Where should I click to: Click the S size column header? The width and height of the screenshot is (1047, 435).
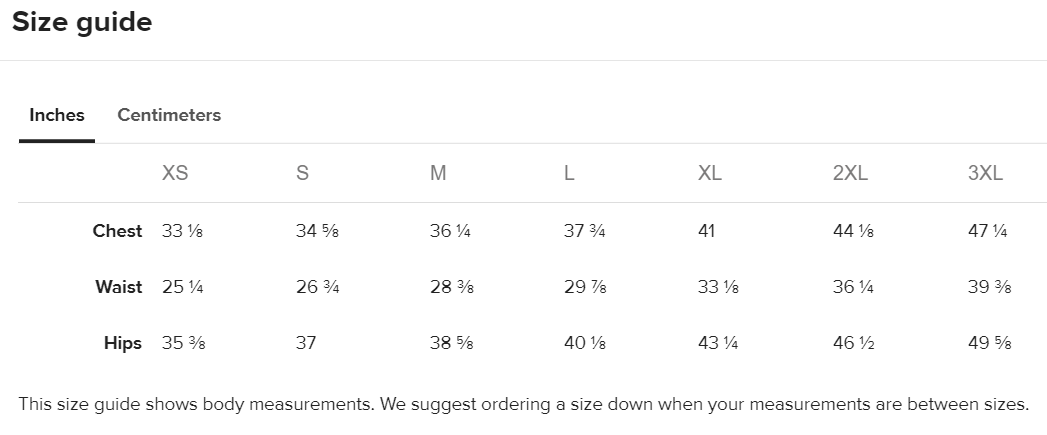[x=302, y=173]
